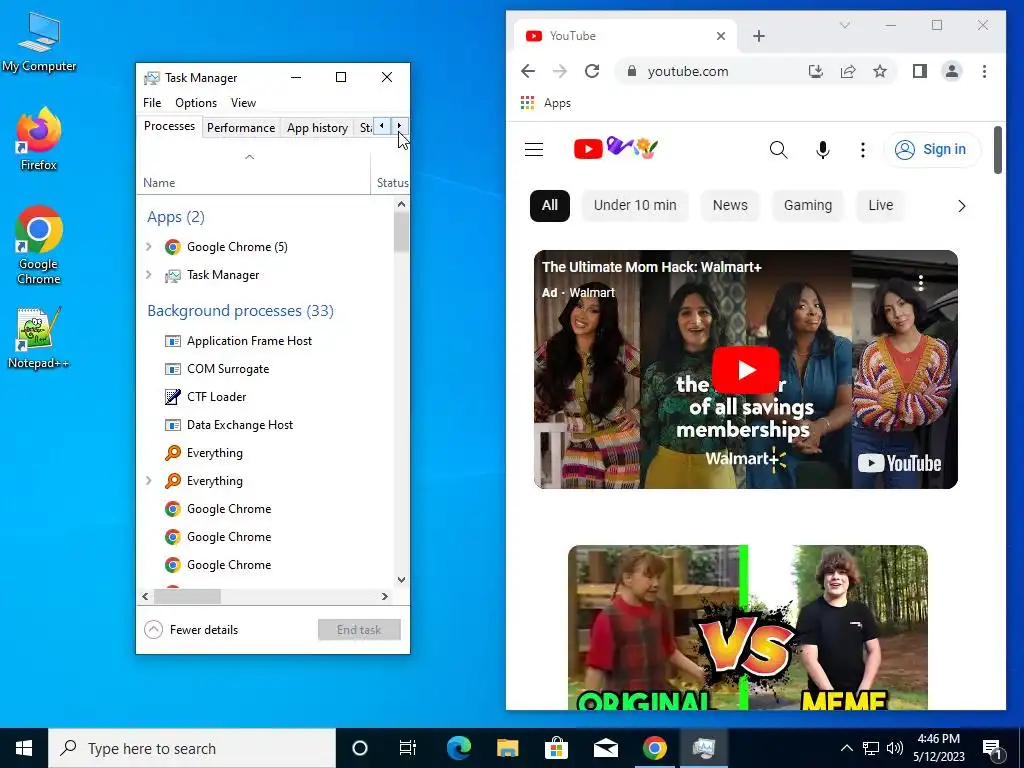Screen dimensions: 1024x768
Task: Open My Computer desktop icon
Action: point(39,42)
